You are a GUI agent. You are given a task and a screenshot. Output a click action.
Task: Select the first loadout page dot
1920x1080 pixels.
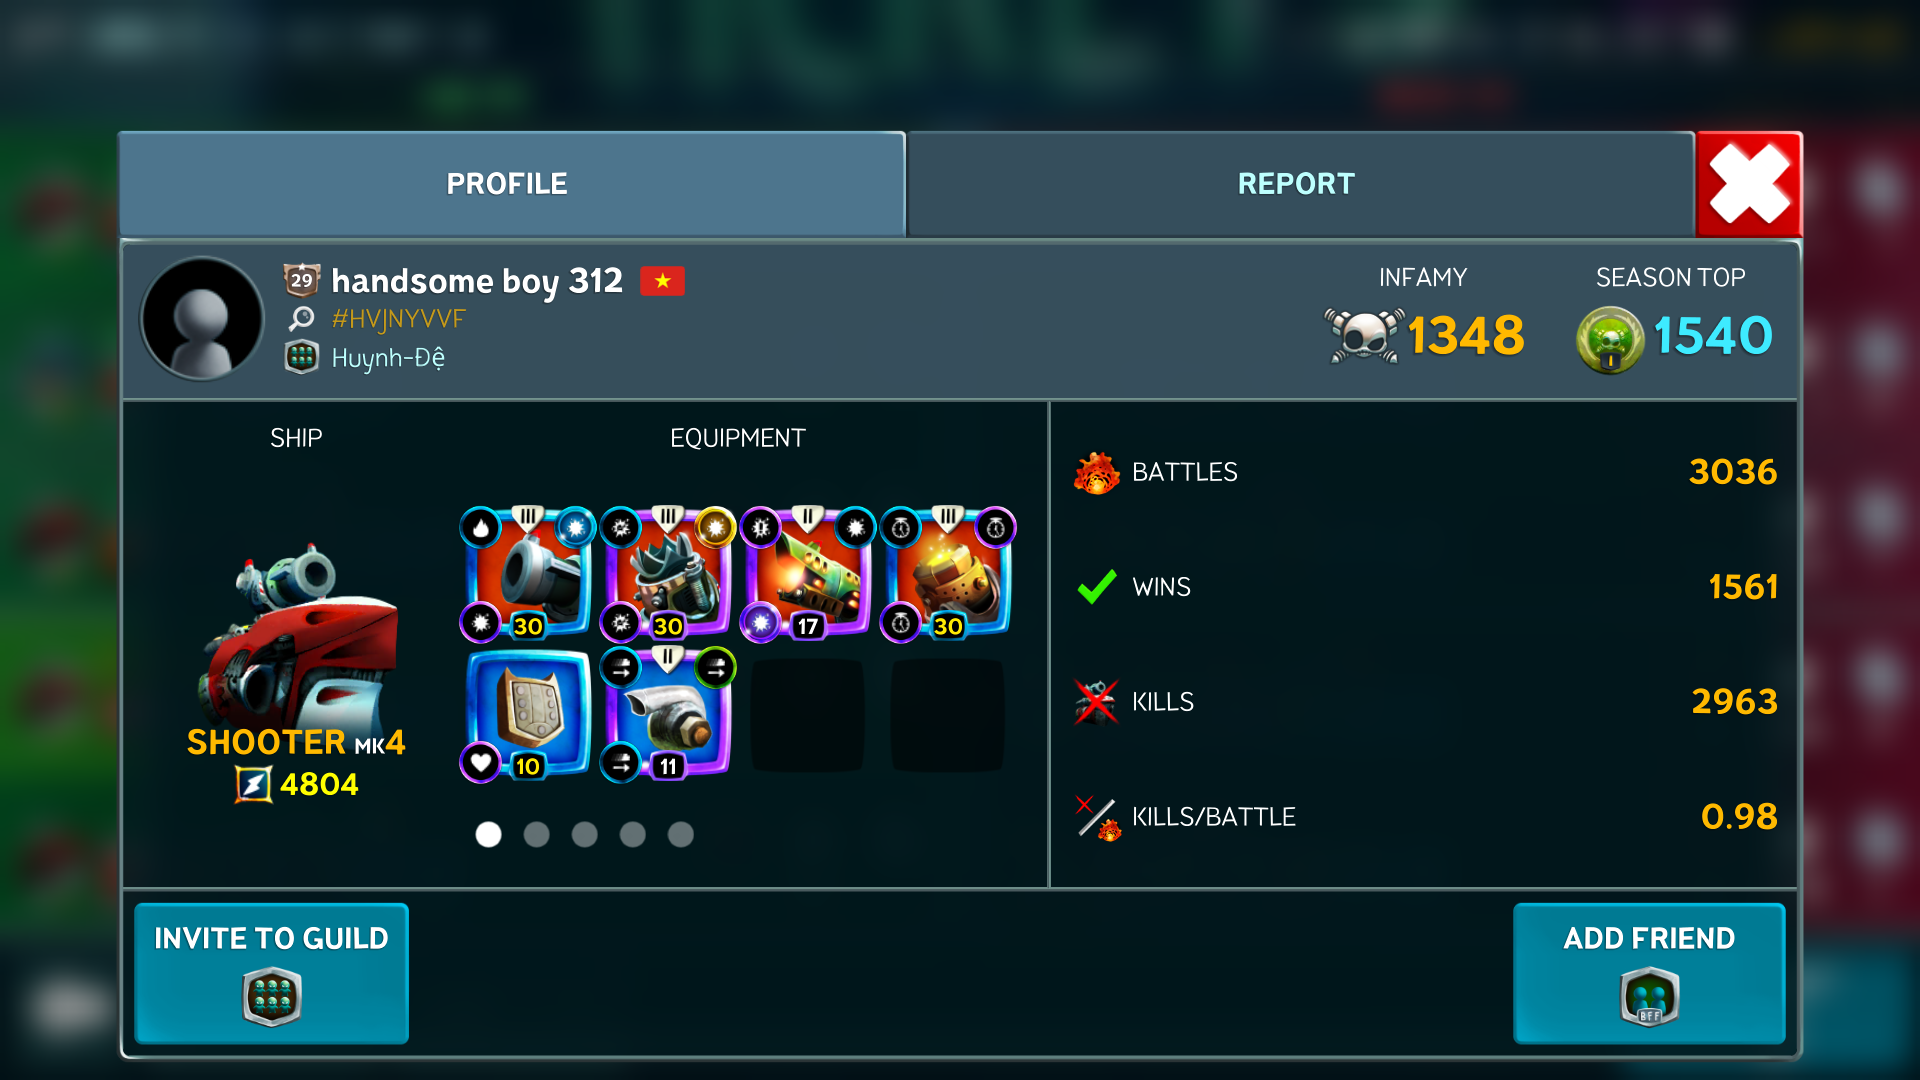click(x=488, y=834)
